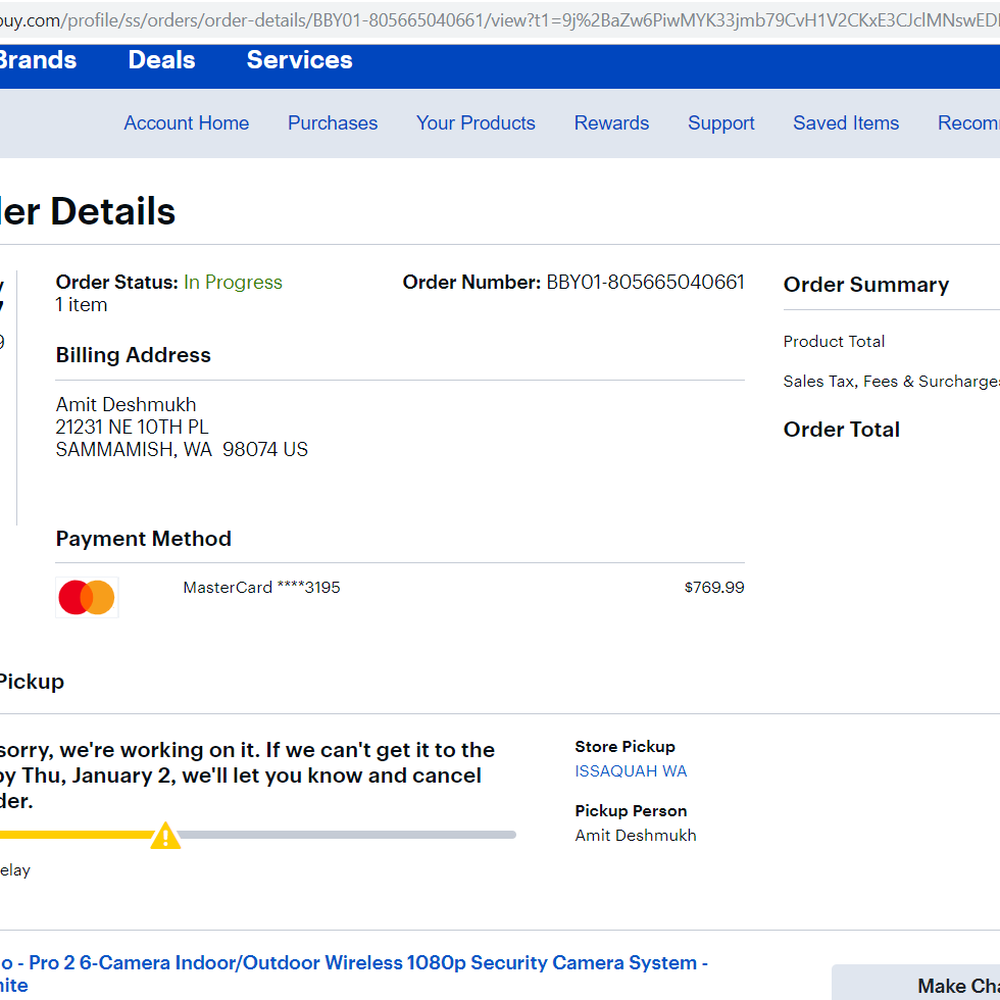This screenshot has height=1000, width=1000.
Task: Click the Sales Tax, Fees & Surcharges label
Action: (x=891, y=381)
